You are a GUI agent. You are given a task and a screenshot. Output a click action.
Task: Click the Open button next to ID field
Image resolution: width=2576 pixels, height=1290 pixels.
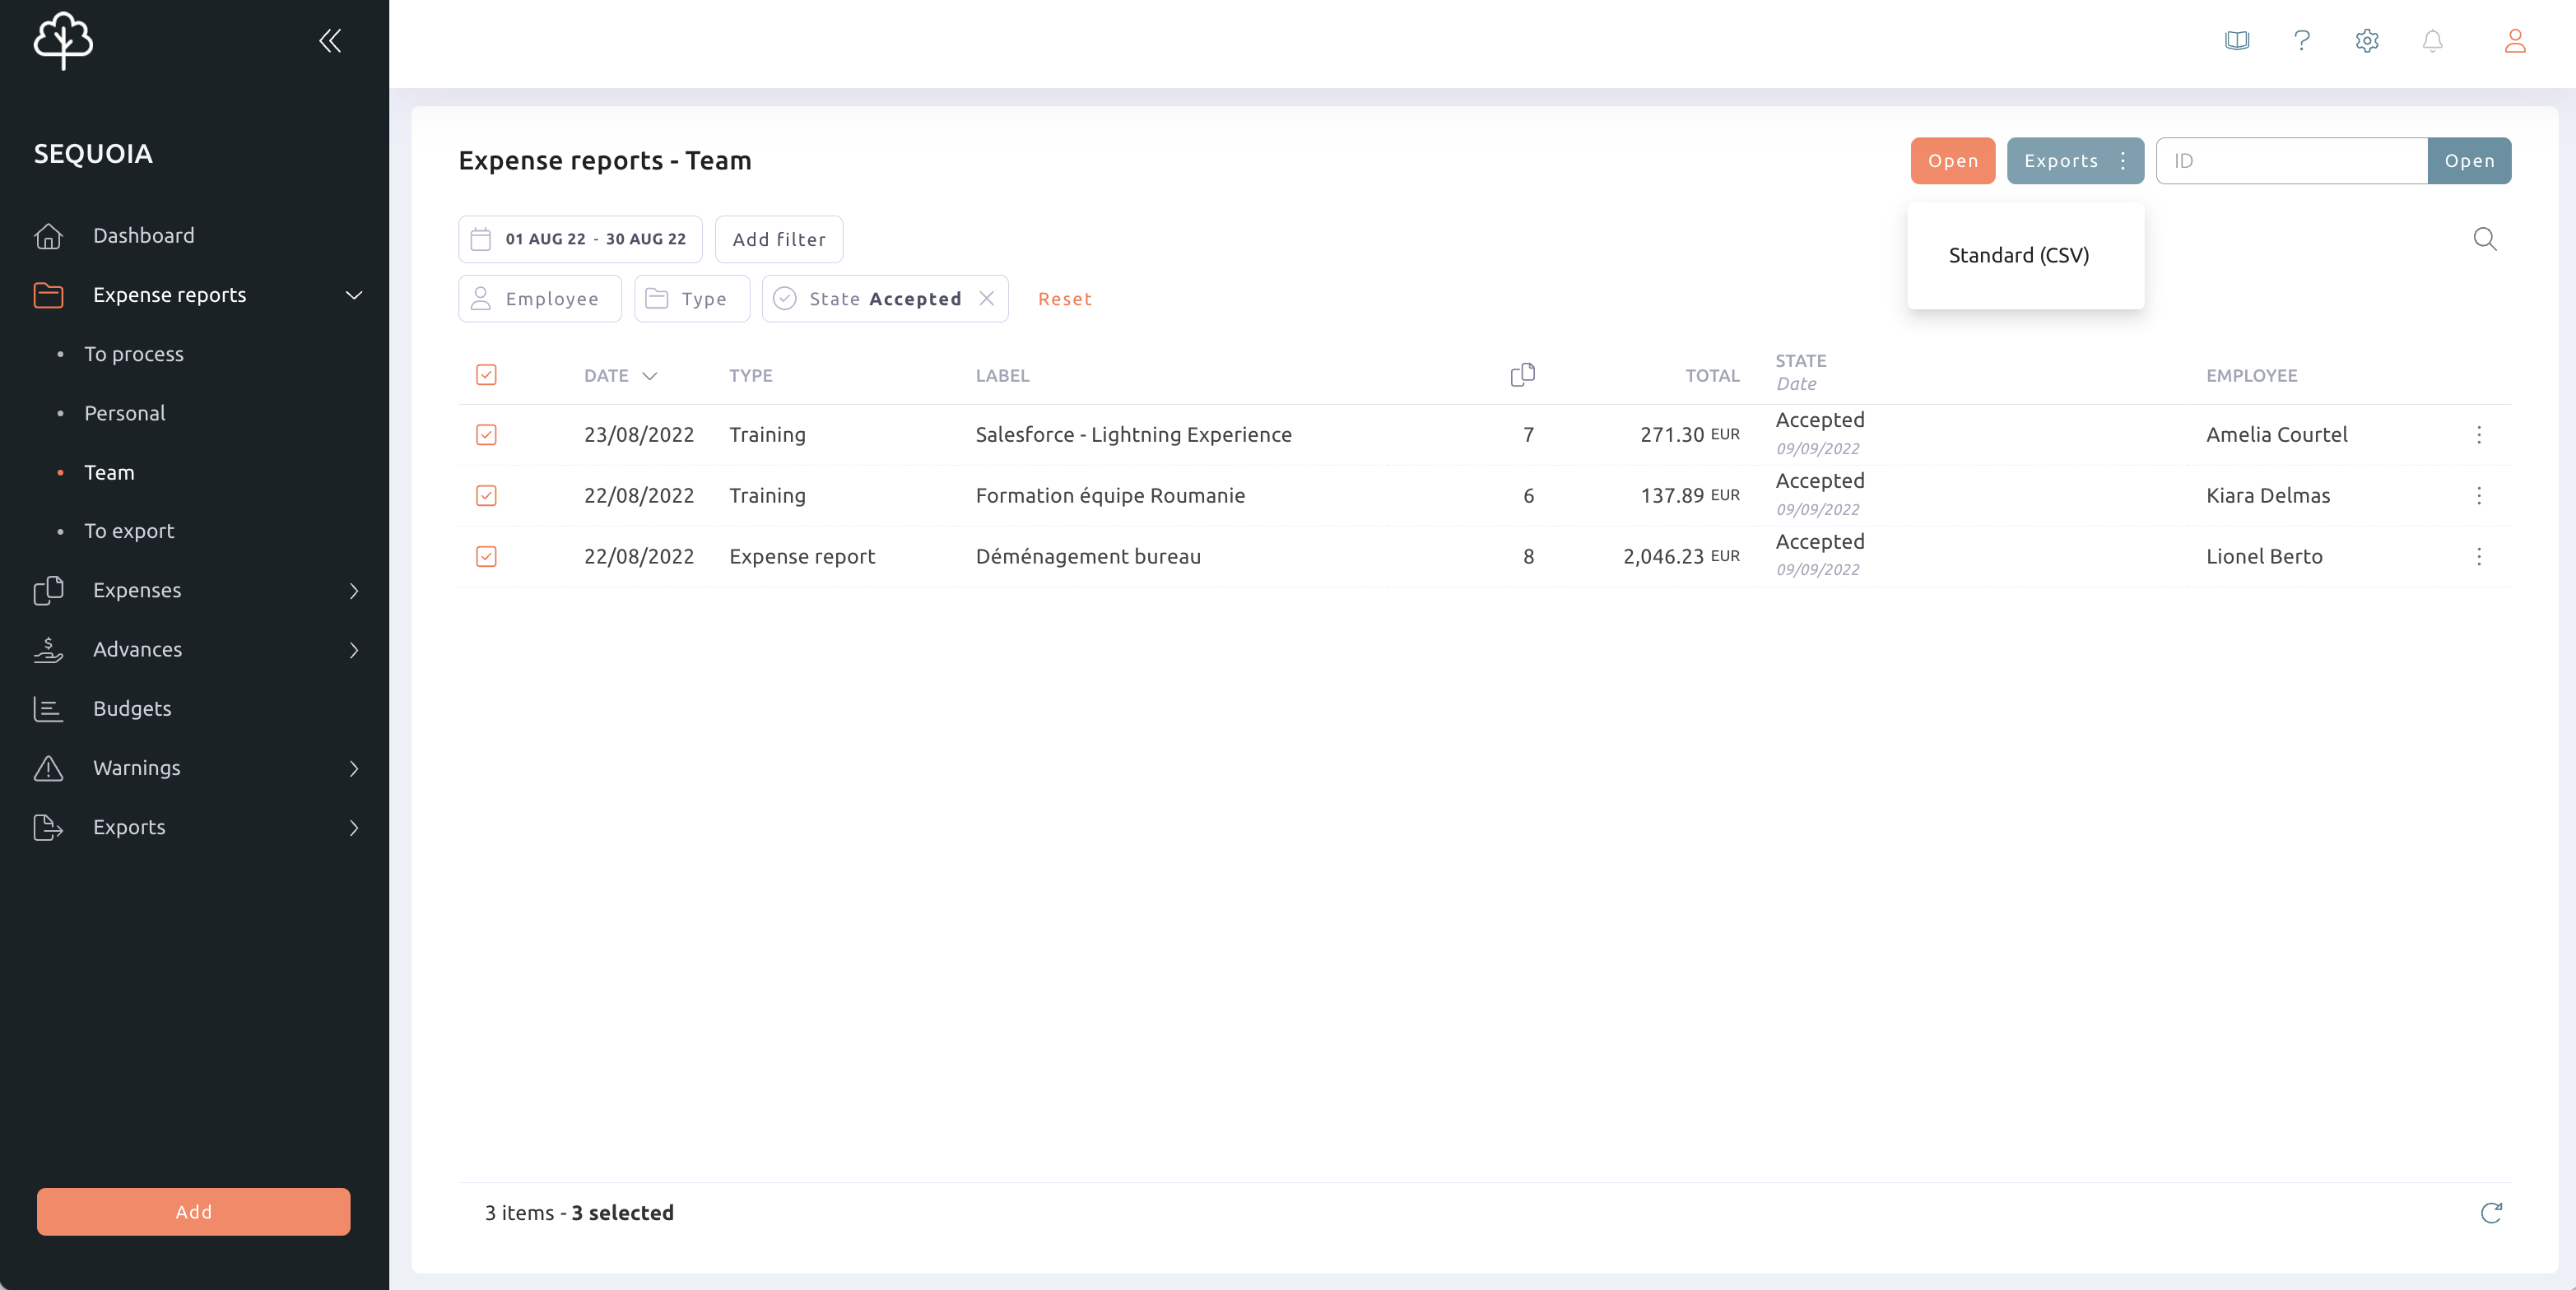[x=2469, y=161]
